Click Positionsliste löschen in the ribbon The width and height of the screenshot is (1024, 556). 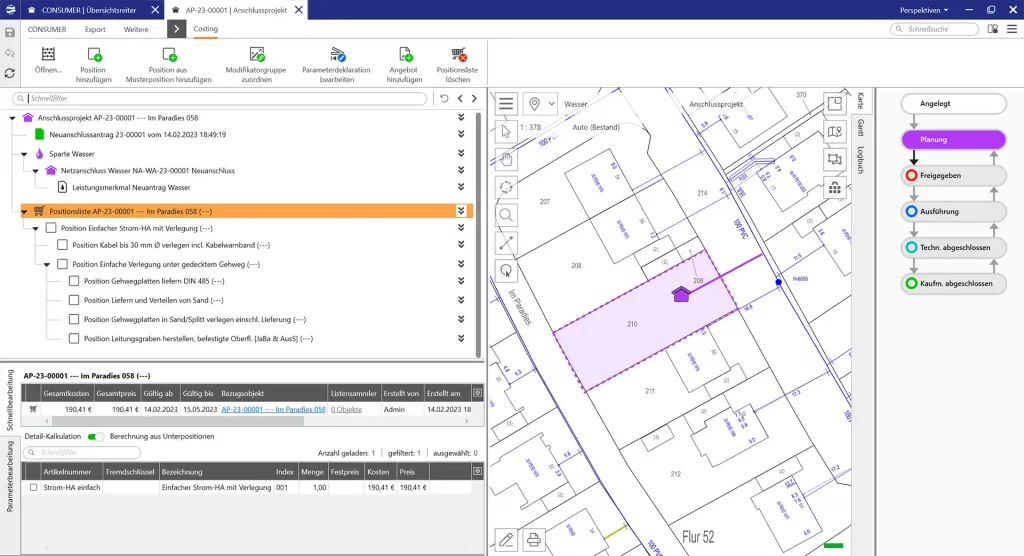click(458, 56)
